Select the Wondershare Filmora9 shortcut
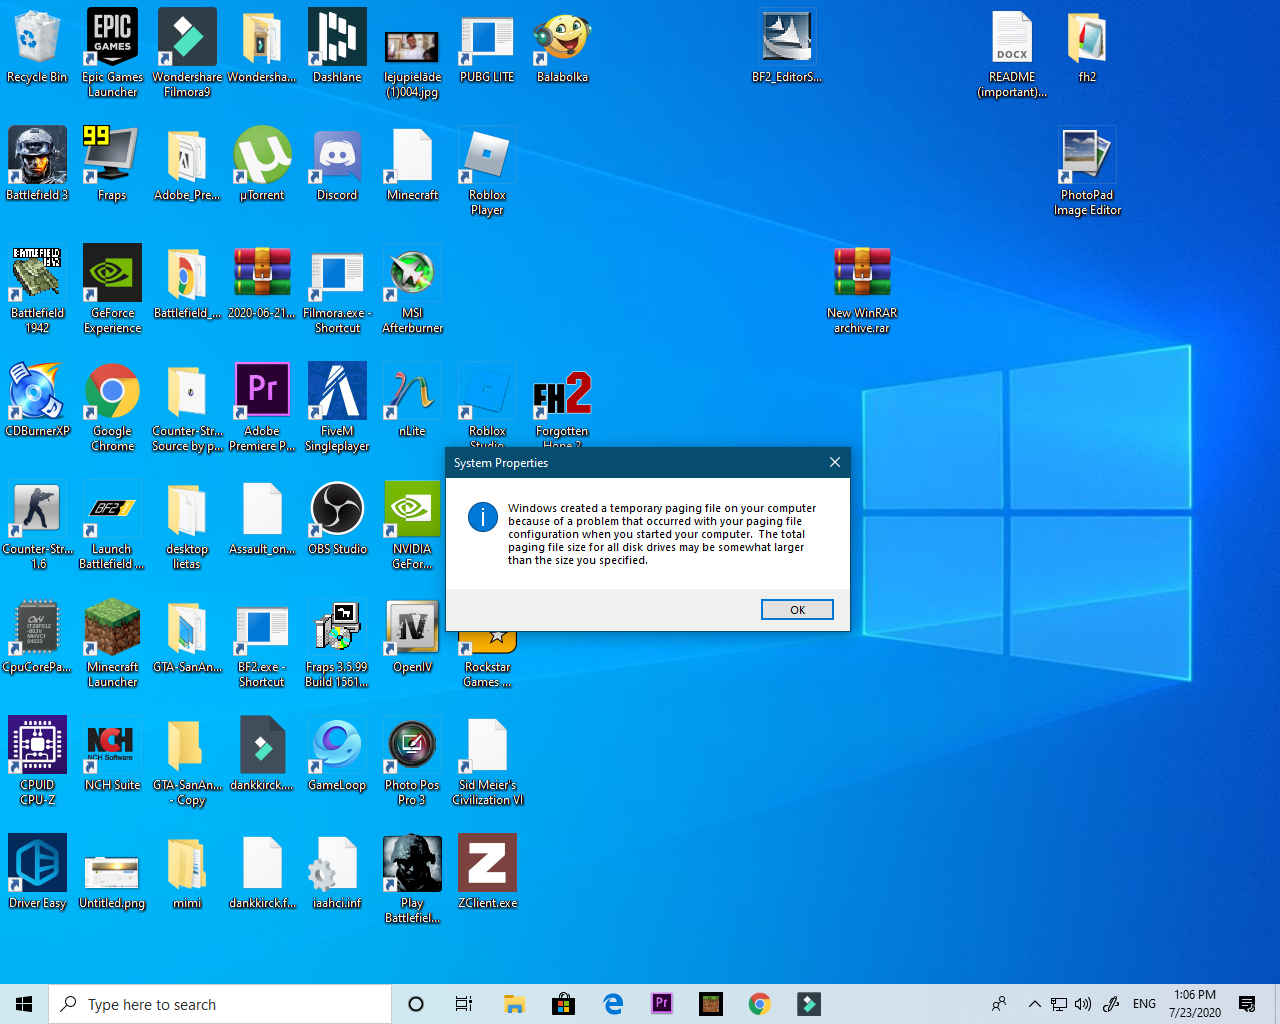 pyautogui.click(x=187, y=53)
